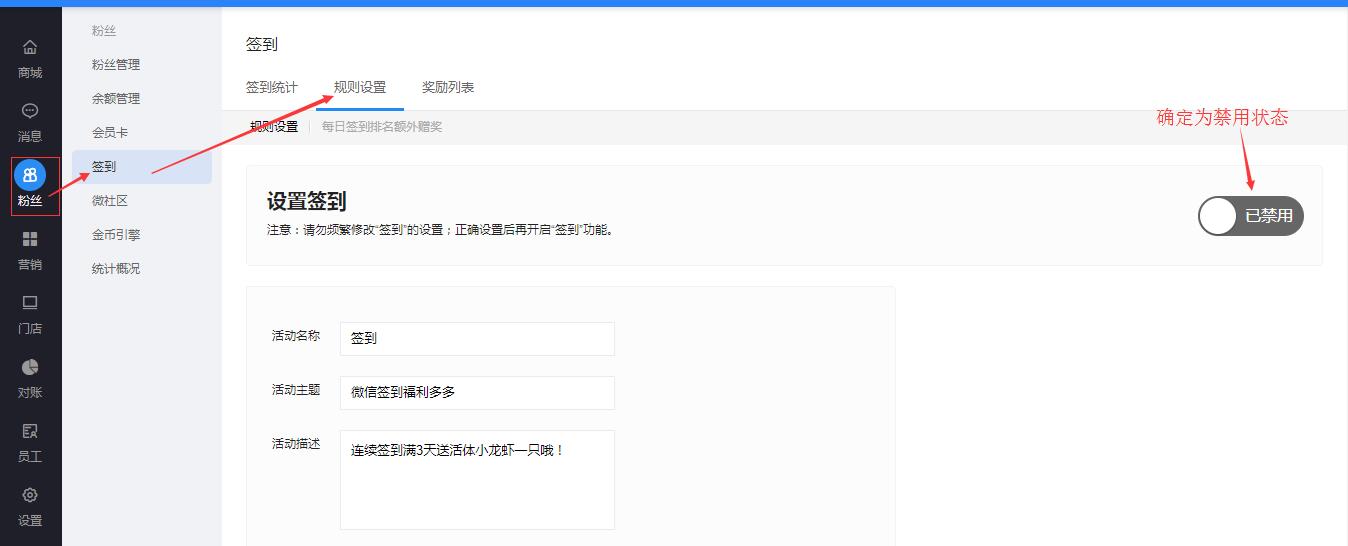Open the 设置 gear icon
This screenshot has height=546, width=1348.
tap(30, 495)
